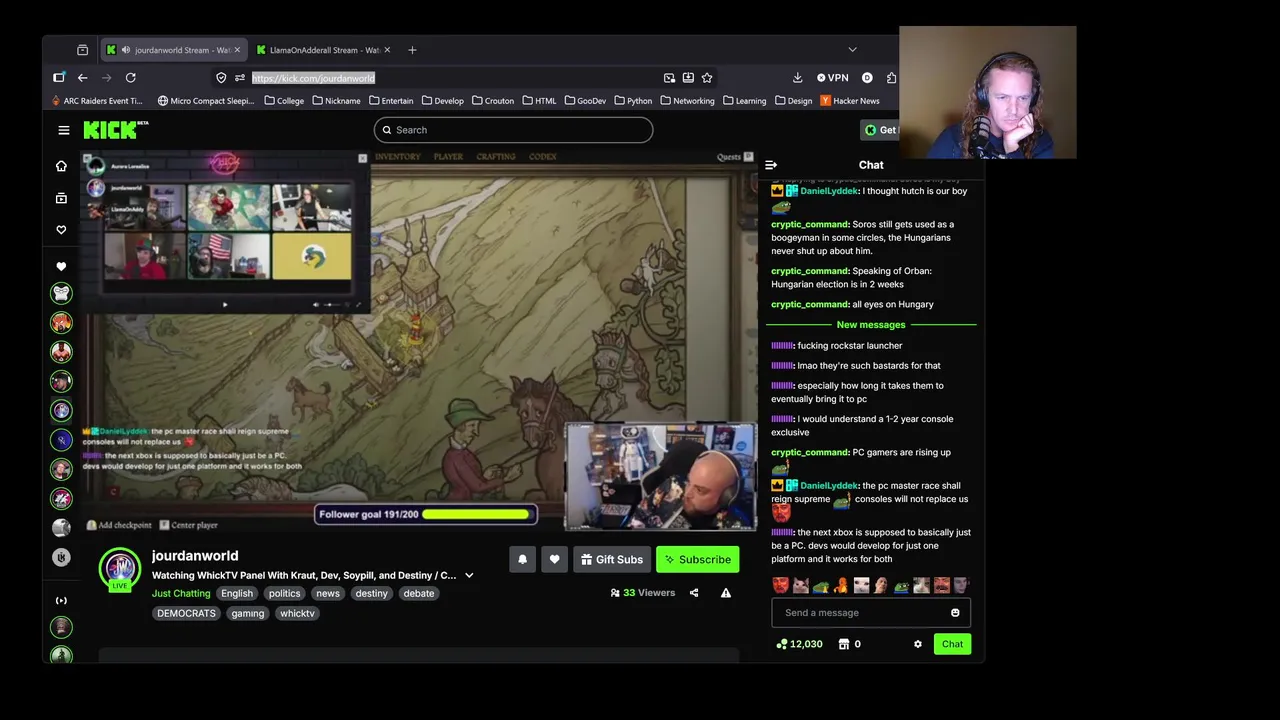The height and width of the screenshot is (720, 1280).
Task: Bookmark page with the star icon
Action: click(707, 78)
